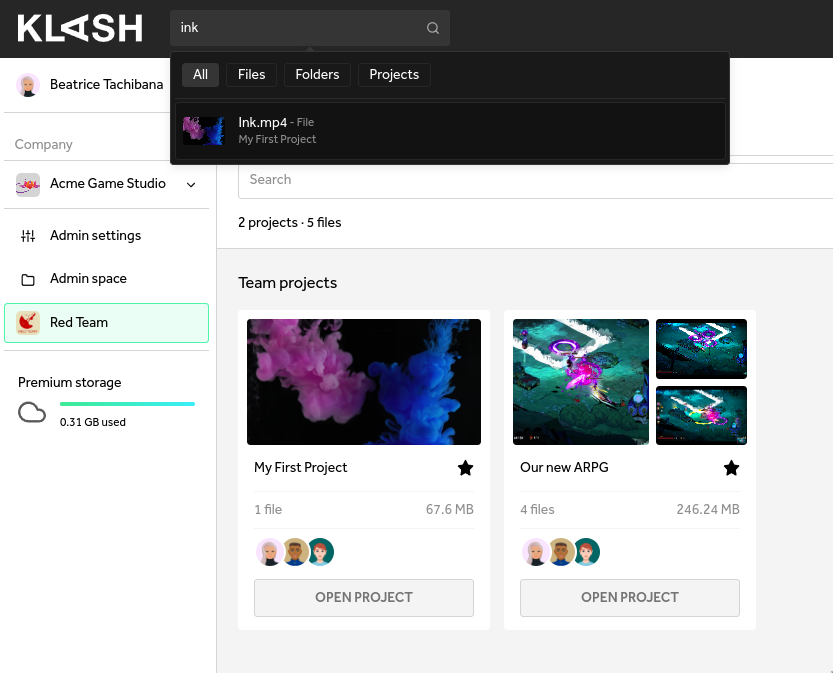Click the My First Project title
Screen dimensions: 833x673
[301, 467]
